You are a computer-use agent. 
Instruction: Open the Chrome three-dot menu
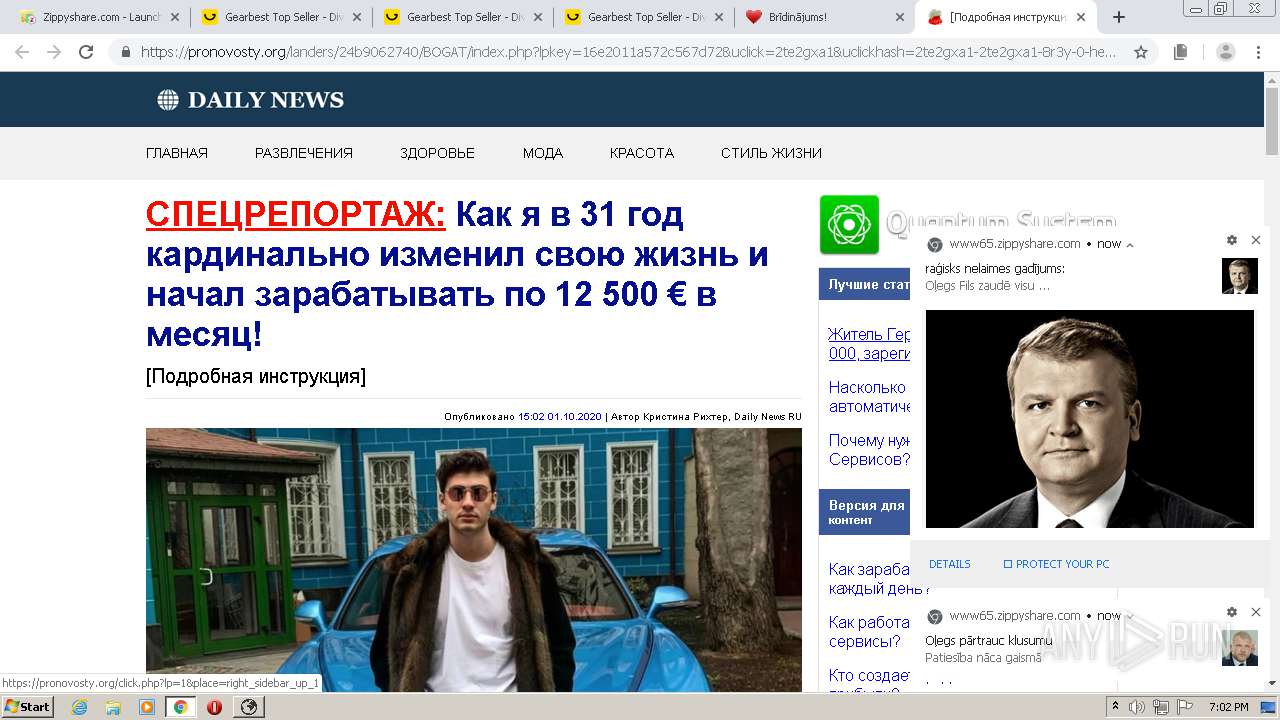click(1258, 52)
